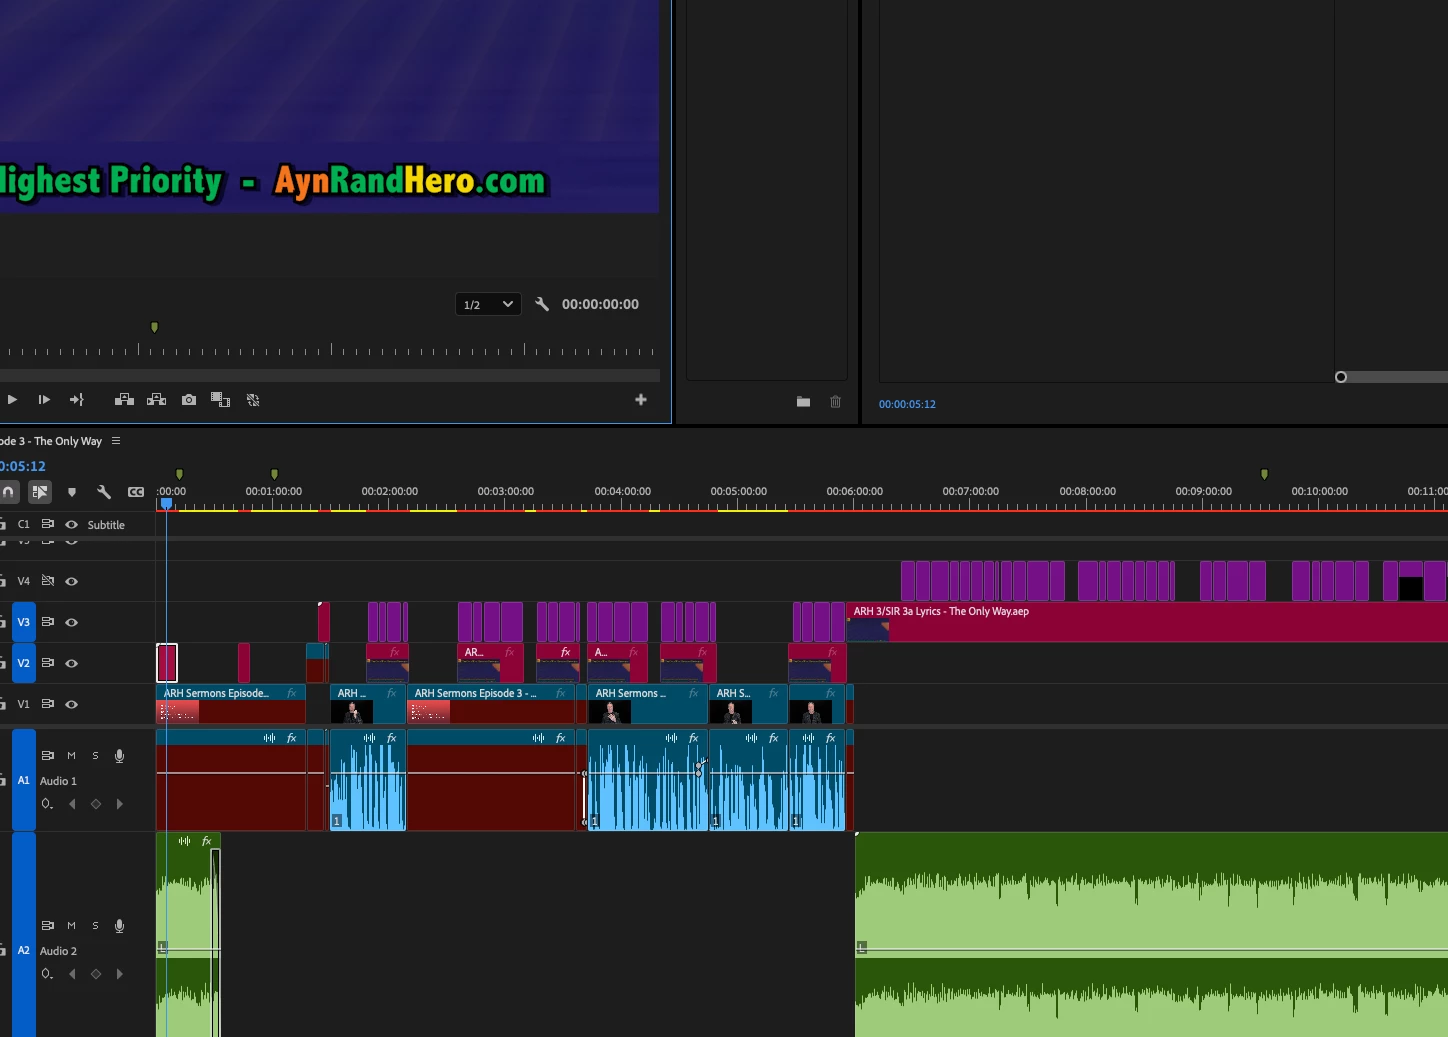The image size is (1448, 1037).
Task: Select the 'The Only Way' sequence tab
Action: click(x=51, y=441)
